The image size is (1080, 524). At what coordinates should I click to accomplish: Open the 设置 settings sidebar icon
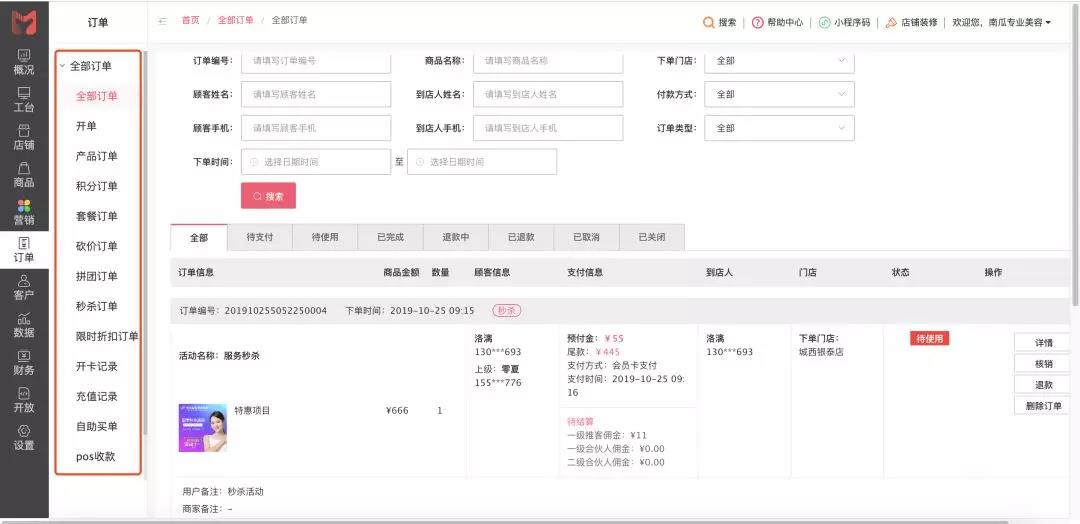tap(24, 437)
